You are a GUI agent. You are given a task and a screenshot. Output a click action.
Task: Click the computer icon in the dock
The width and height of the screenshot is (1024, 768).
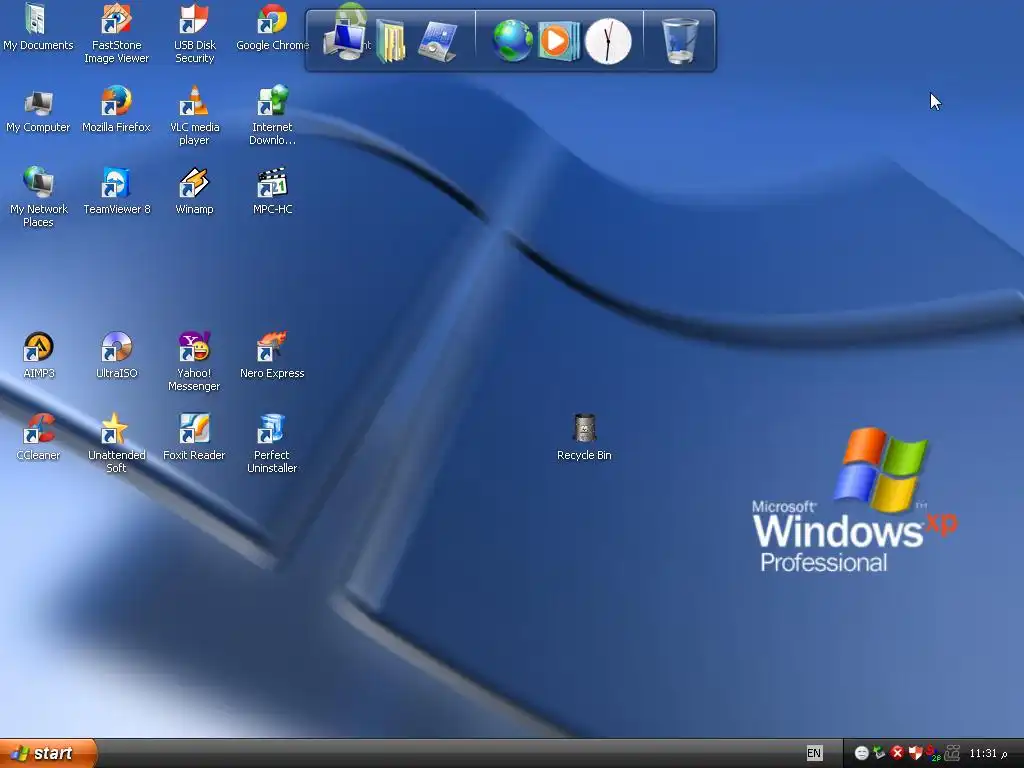coord(345,40)
